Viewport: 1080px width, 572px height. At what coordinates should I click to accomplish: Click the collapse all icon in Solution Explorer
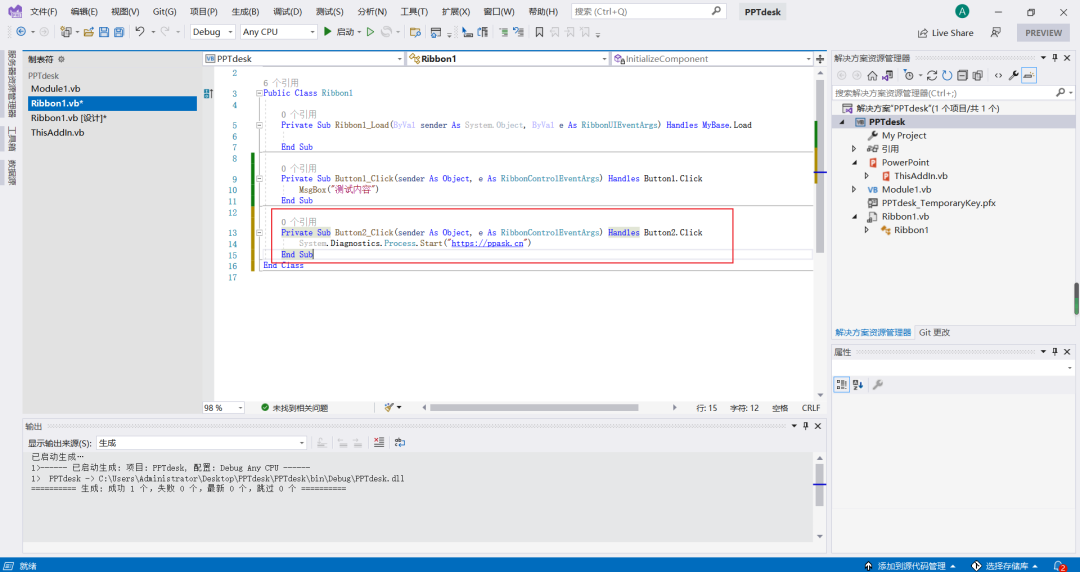click(x=962, y=75)
